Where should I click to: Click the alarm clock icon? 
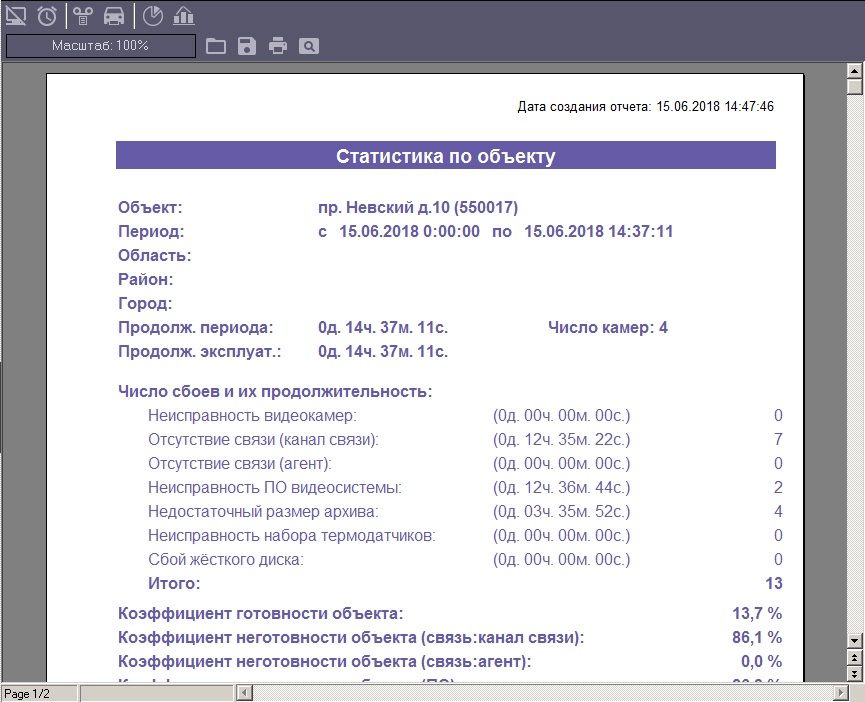[x=47, y=15]
